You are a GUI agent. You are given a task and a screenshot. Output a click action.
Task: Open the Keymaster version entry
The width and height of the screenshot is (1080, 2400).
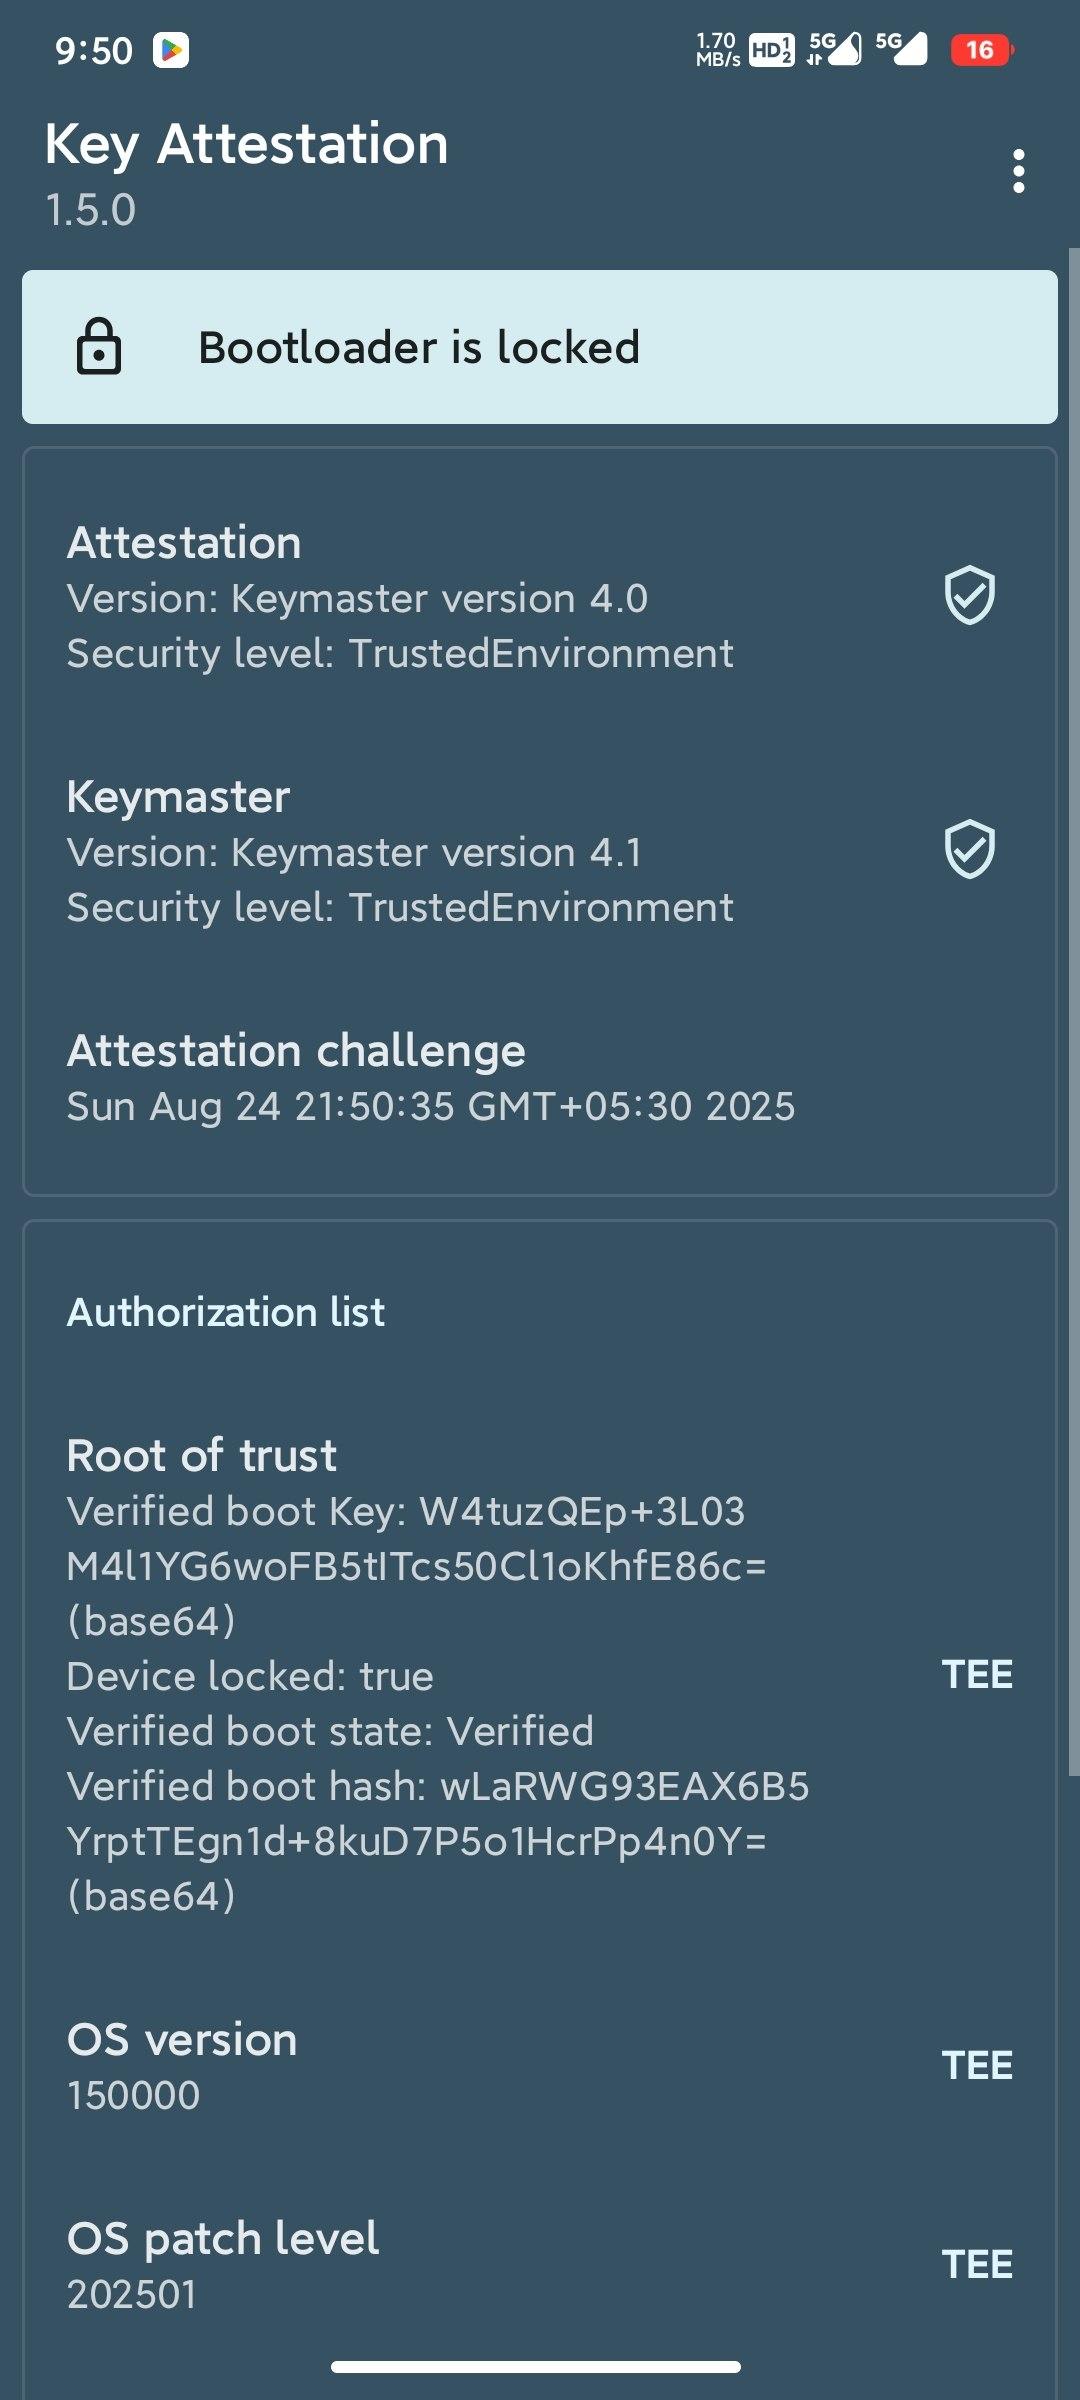coord(540,851)
